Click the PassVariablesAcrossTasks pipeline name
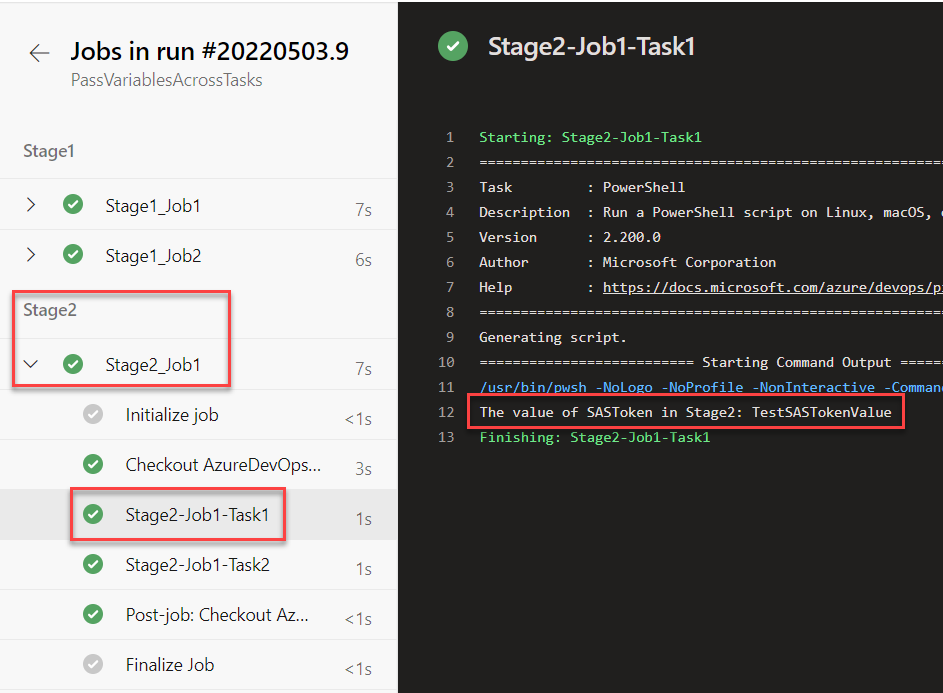 (x=167, y=80)
